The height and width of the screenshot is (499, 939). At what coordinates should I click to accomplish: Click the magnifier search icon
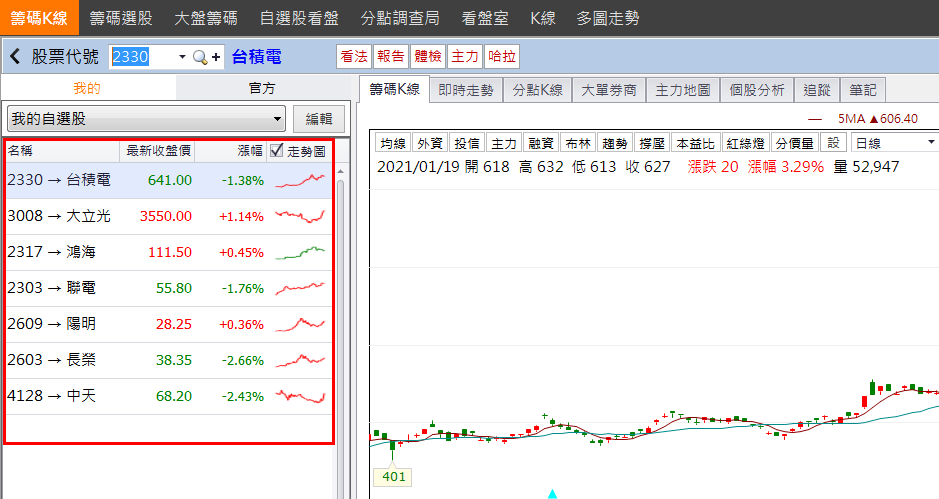pyautogui.click(x=200, y=57)
